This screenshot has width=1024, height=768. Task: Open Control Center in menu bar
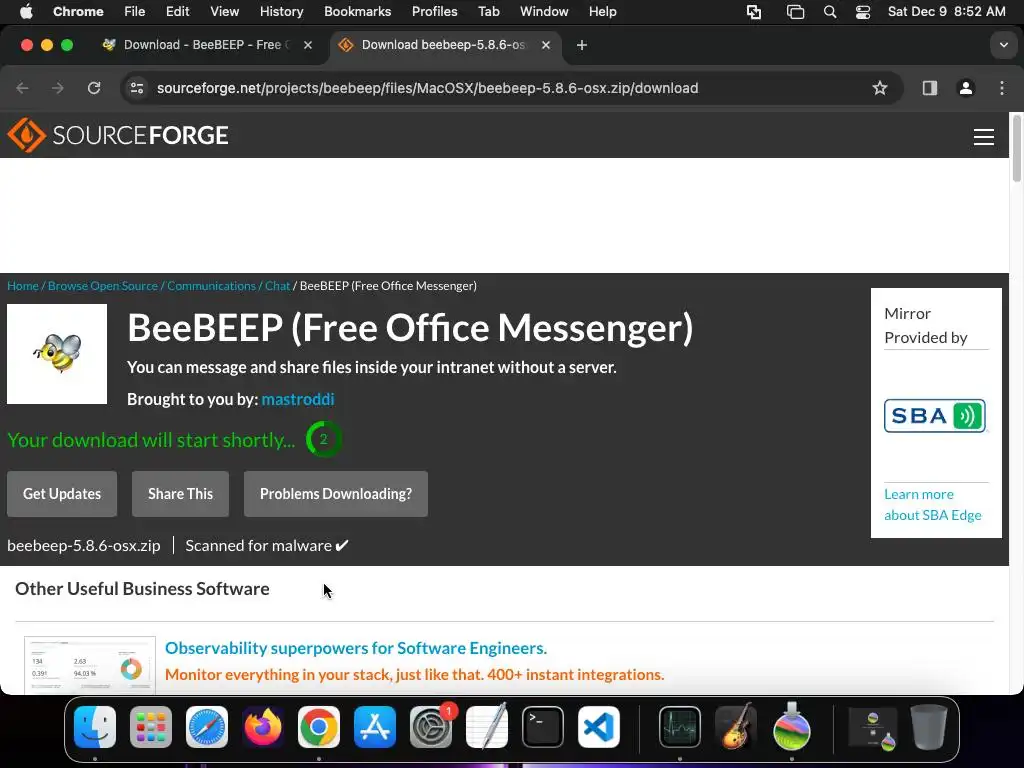pos(863,12)
